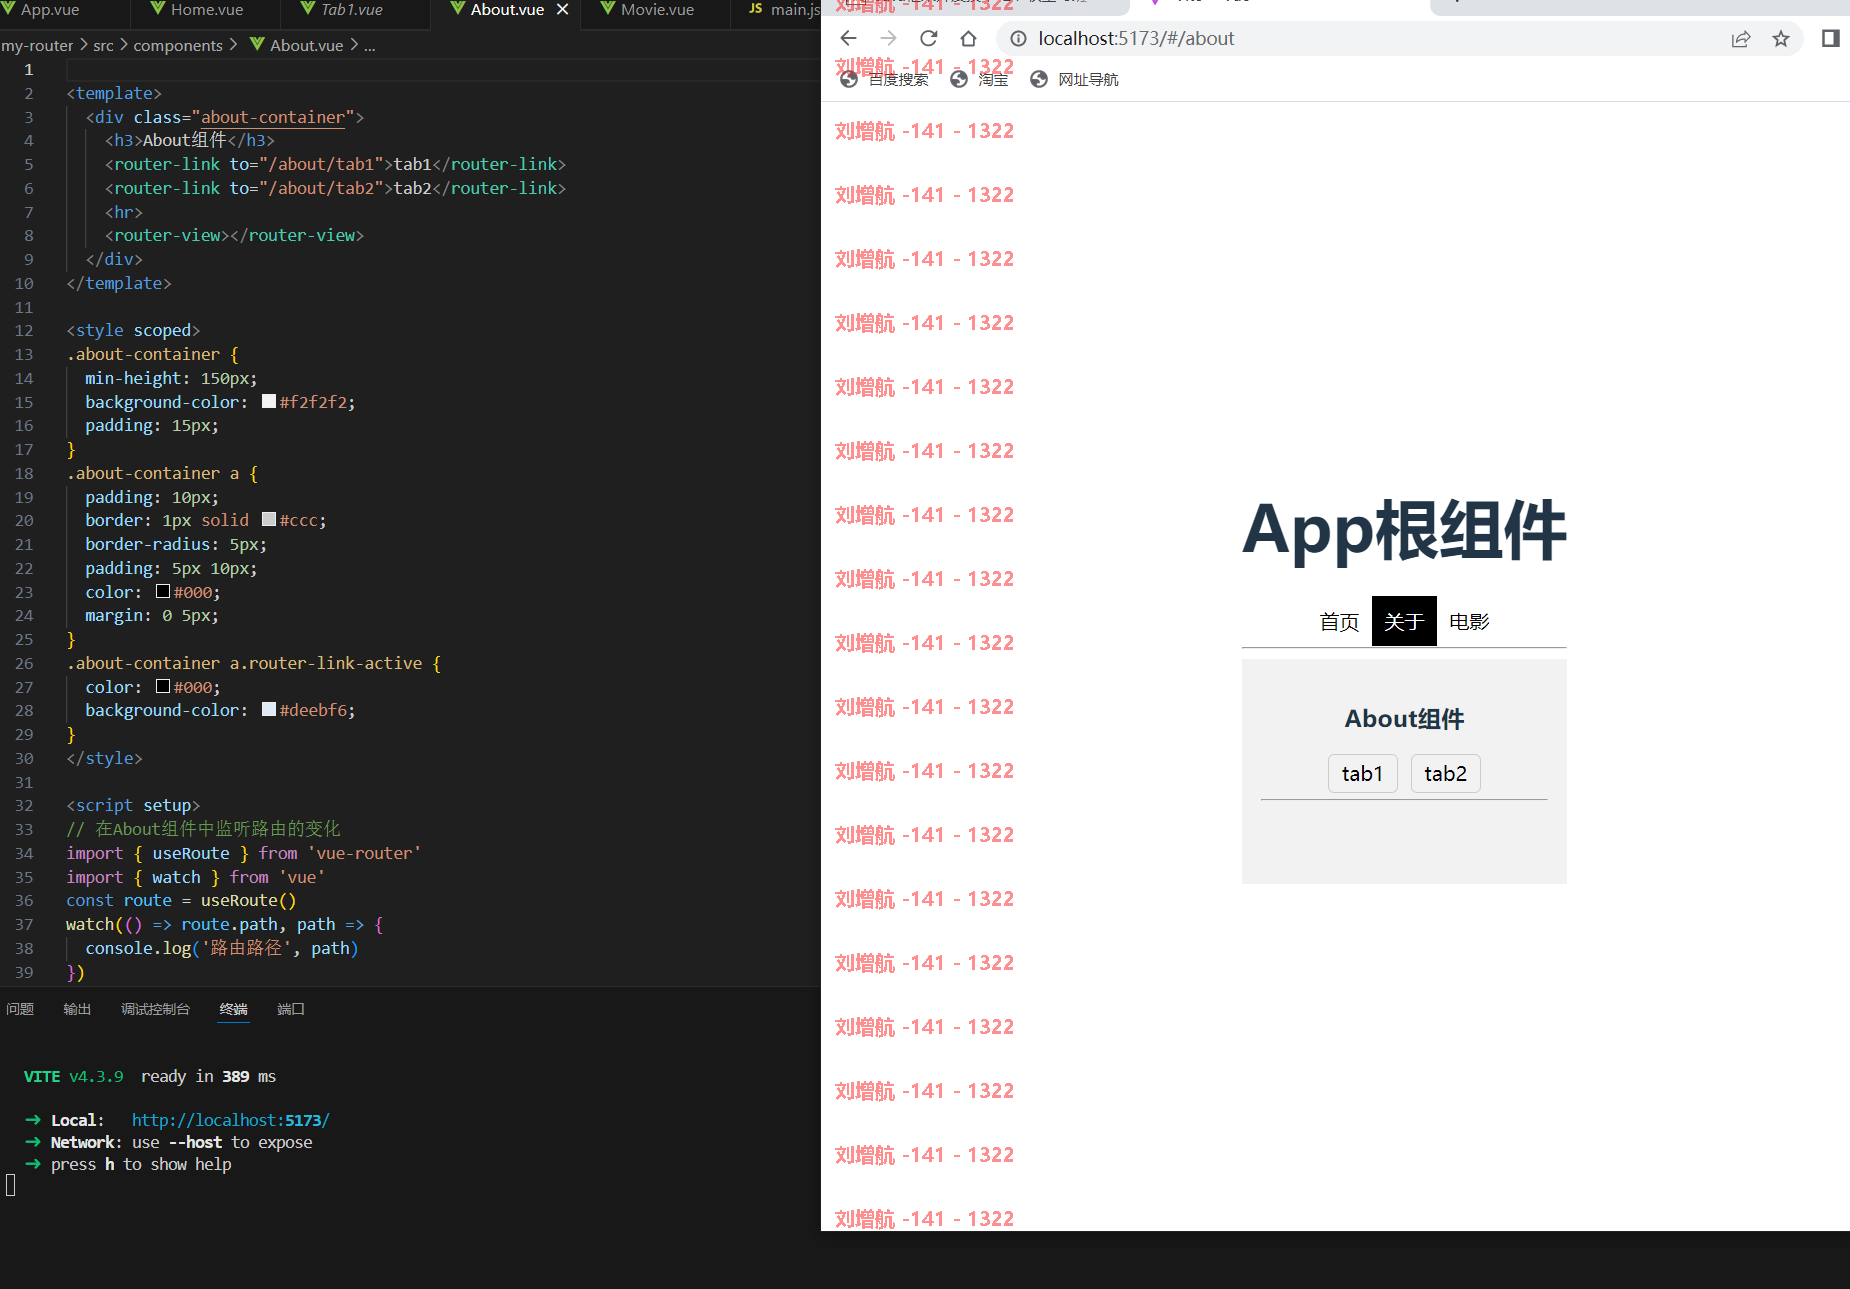Viewport: 1850px width, 1289px height.
Task: Click the Vue icon on Home.vue tab
Action: coord(158,9)
